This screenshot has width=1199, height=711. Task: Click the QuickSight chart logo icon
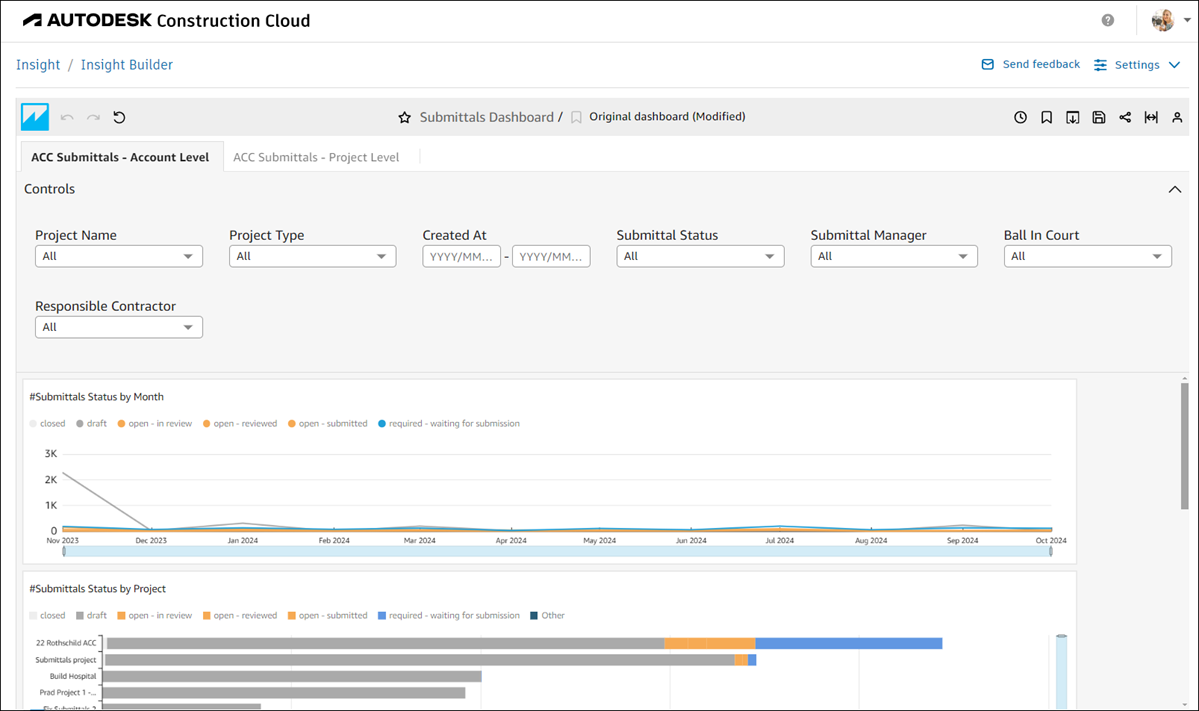click(x=35, y=117)
